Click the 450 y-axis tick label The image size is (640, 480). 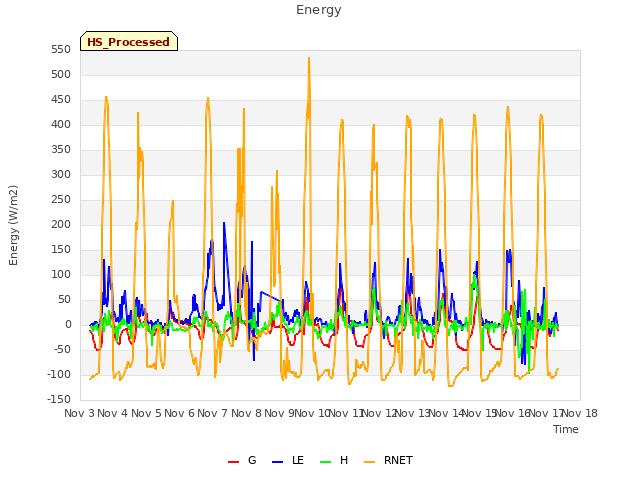coord(61,100)
